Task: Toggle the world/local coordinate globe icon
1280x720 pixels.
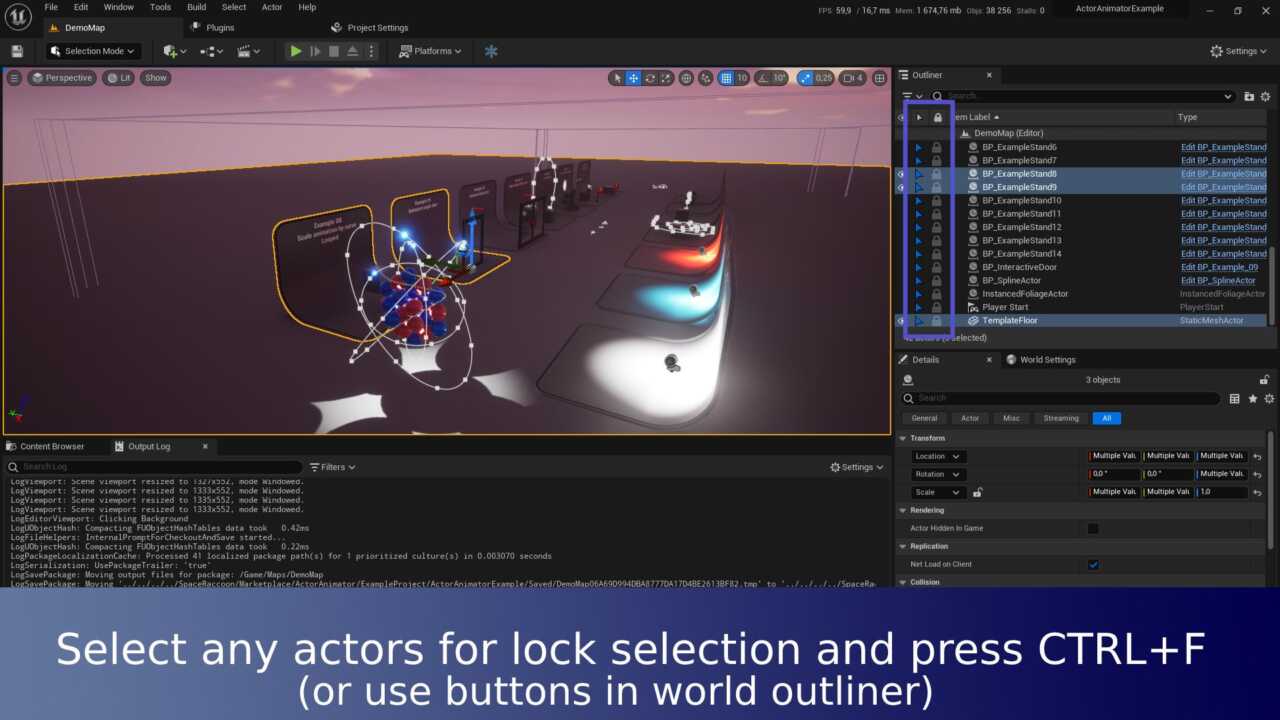Action: pyautogui.click(x=687, y=78)
